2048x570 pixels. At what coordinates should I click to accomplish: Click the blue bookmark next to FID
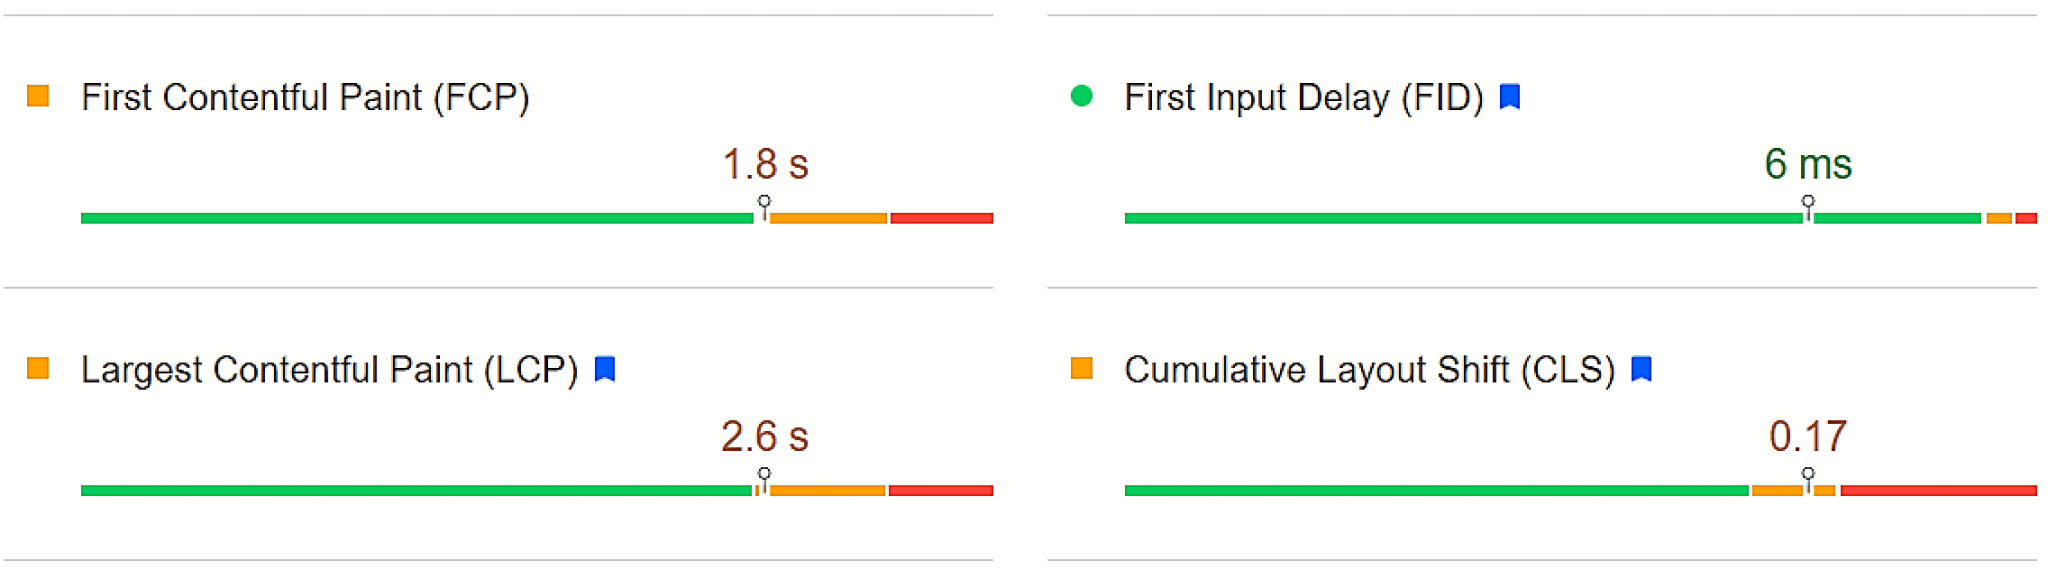click(x=1510, y=96)
